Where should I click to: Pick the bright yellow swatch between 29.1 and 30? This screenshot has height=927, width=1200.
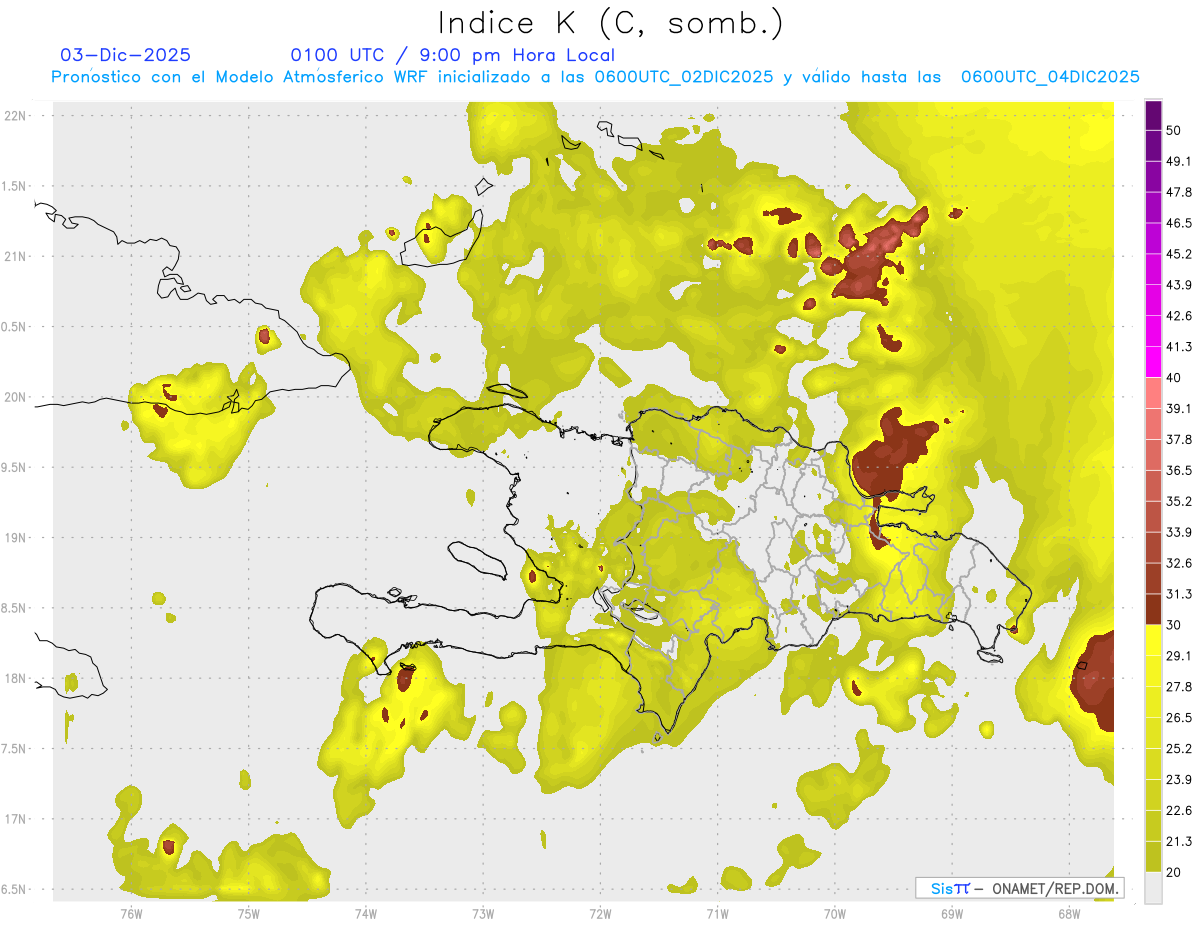(1153, 640)
